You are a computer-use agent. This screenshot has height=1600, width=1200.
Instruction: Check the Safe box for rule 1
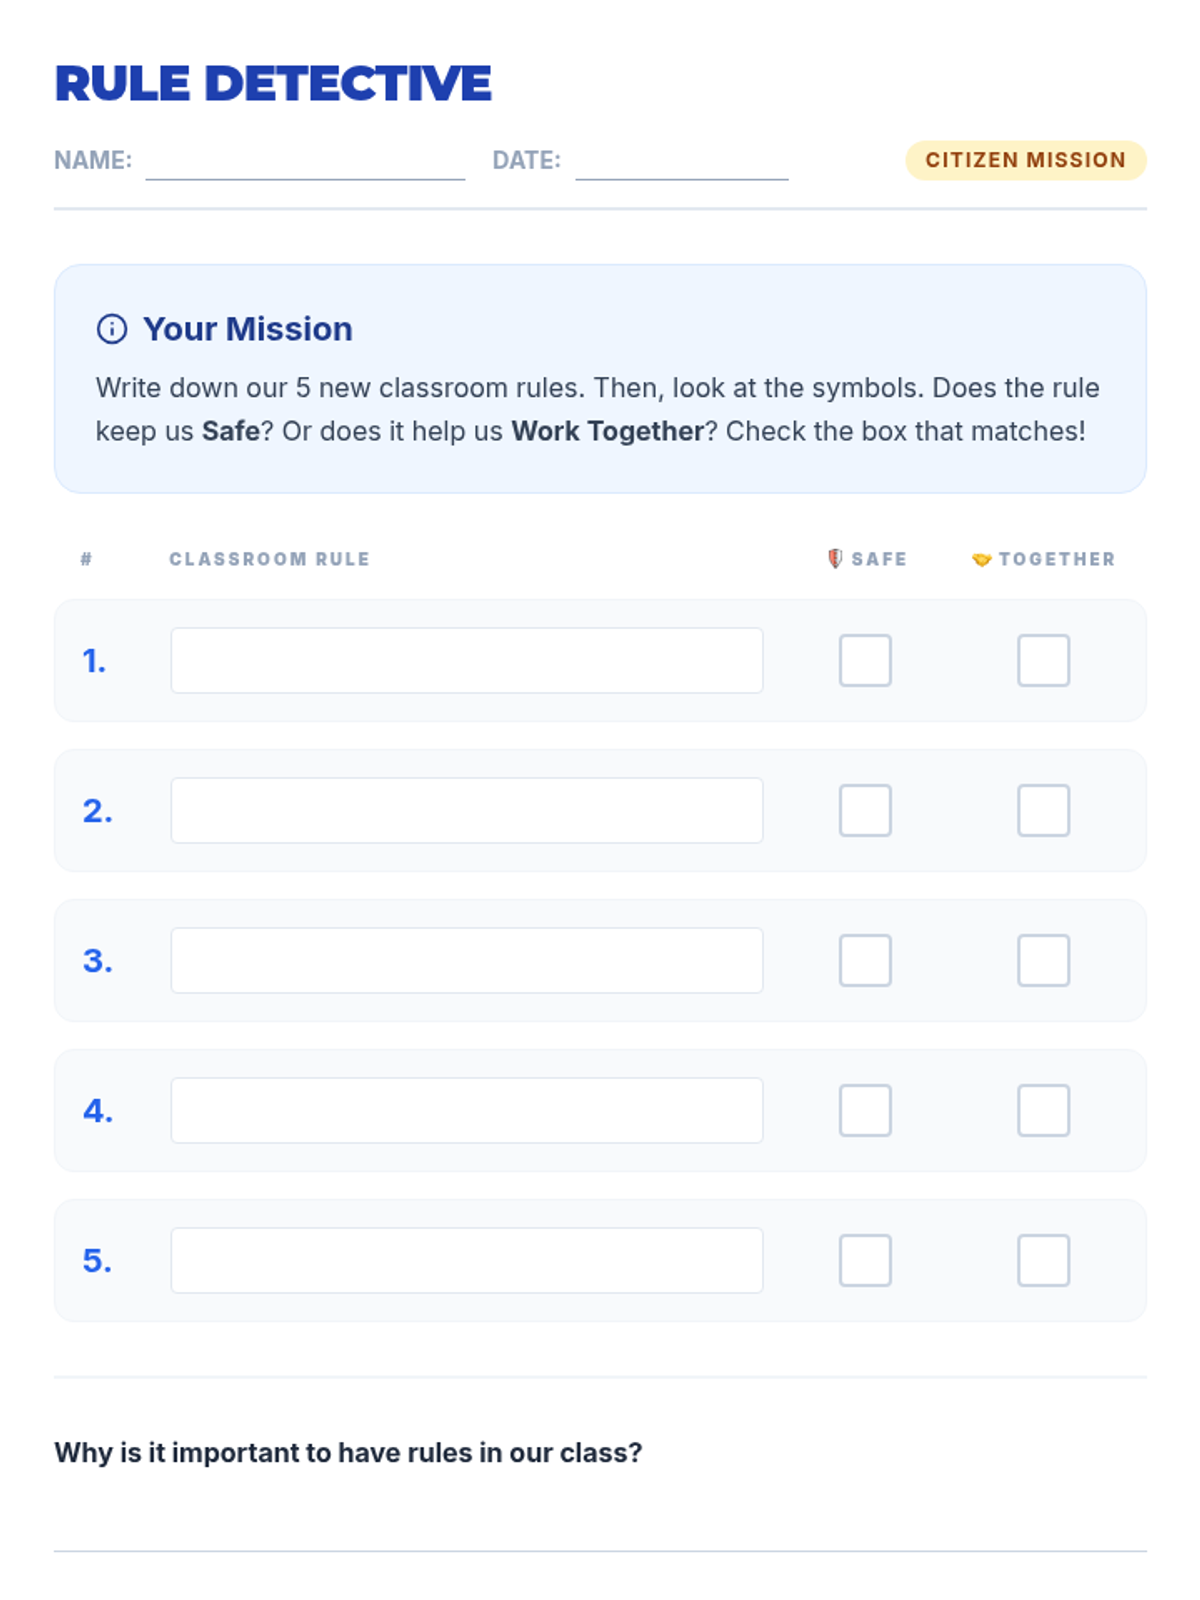[865, 660]
